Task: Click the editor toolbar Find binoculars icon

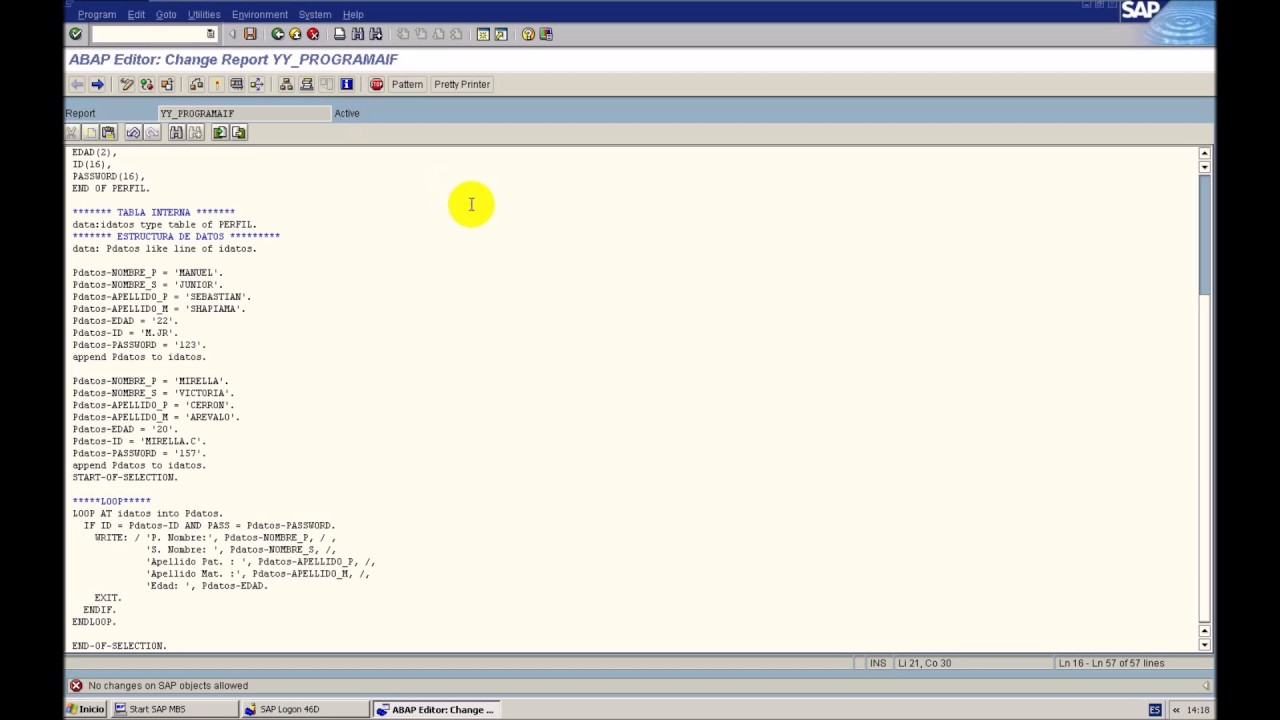Action: point(176,132)
